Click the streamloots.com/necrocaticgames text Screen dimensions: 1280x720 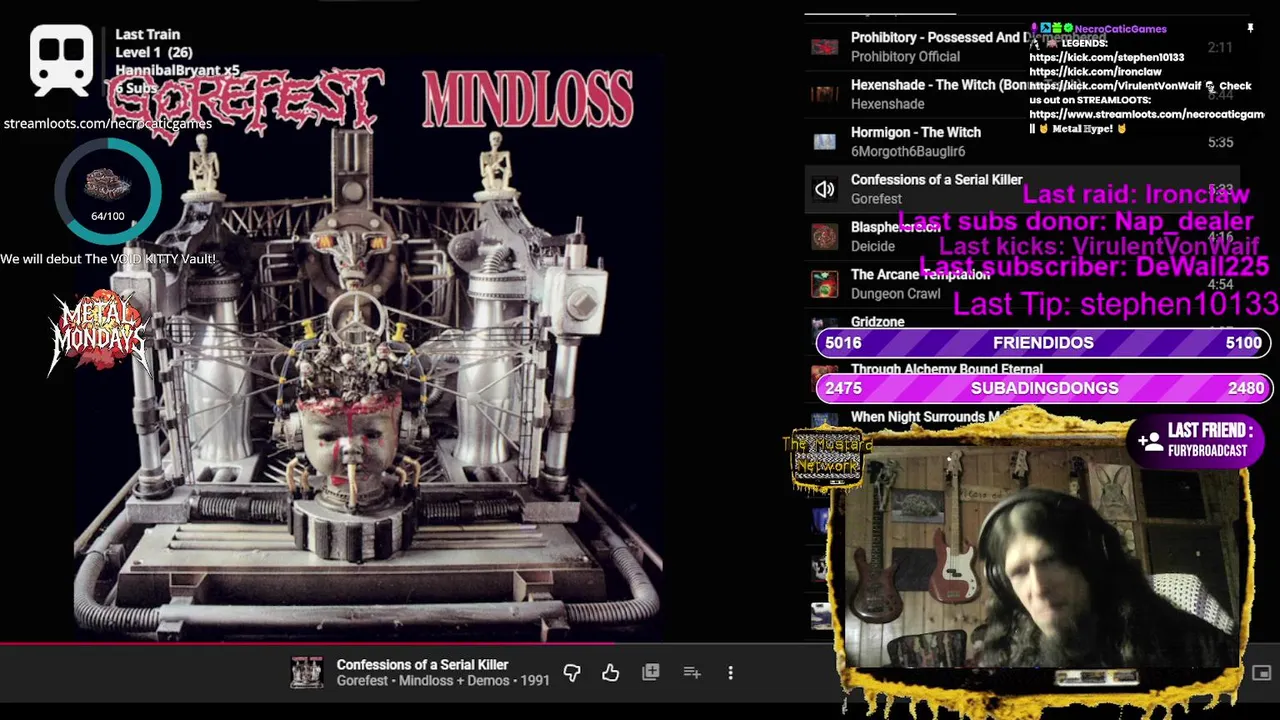click(x=107, y=123)
